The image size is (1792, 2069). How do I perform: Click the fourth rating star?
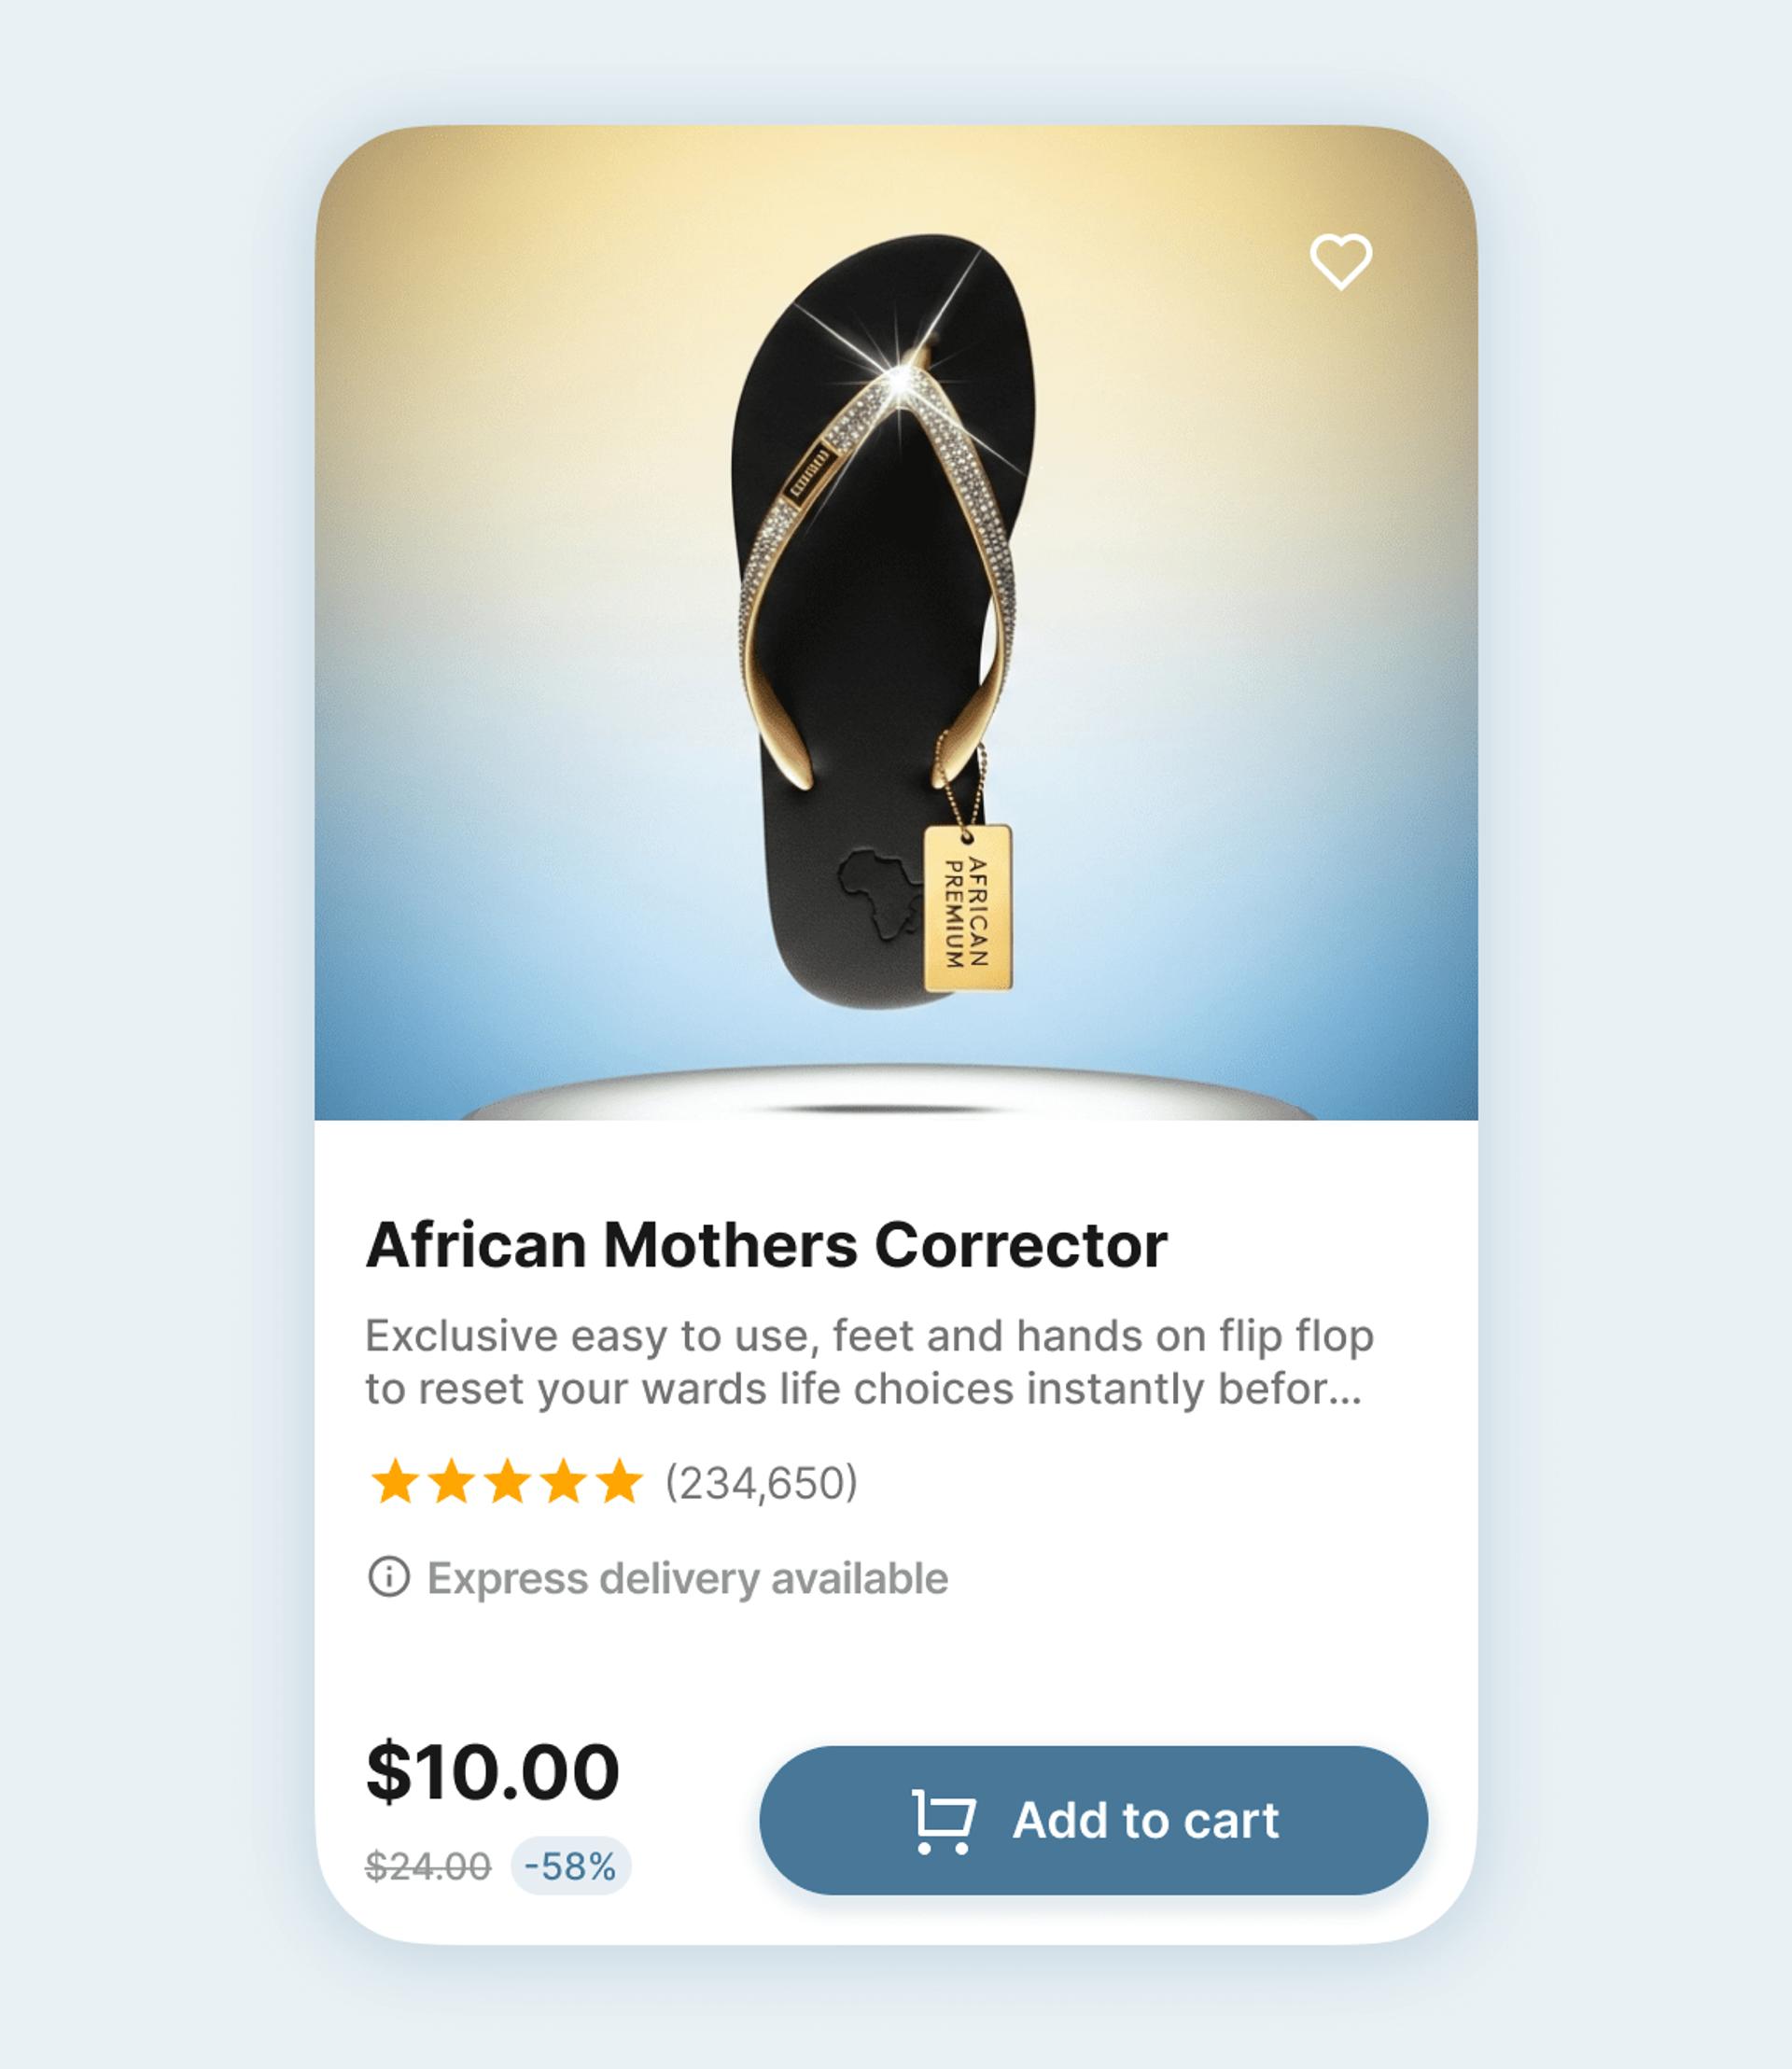pos(564,1481)
